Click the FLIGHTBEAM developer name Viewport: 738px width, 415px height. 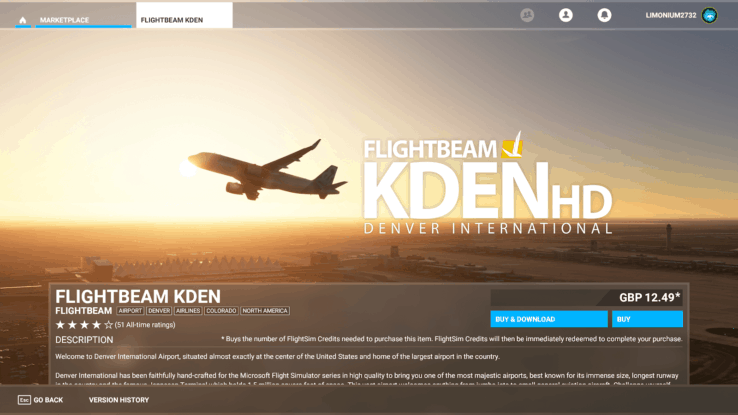point(83,311)
